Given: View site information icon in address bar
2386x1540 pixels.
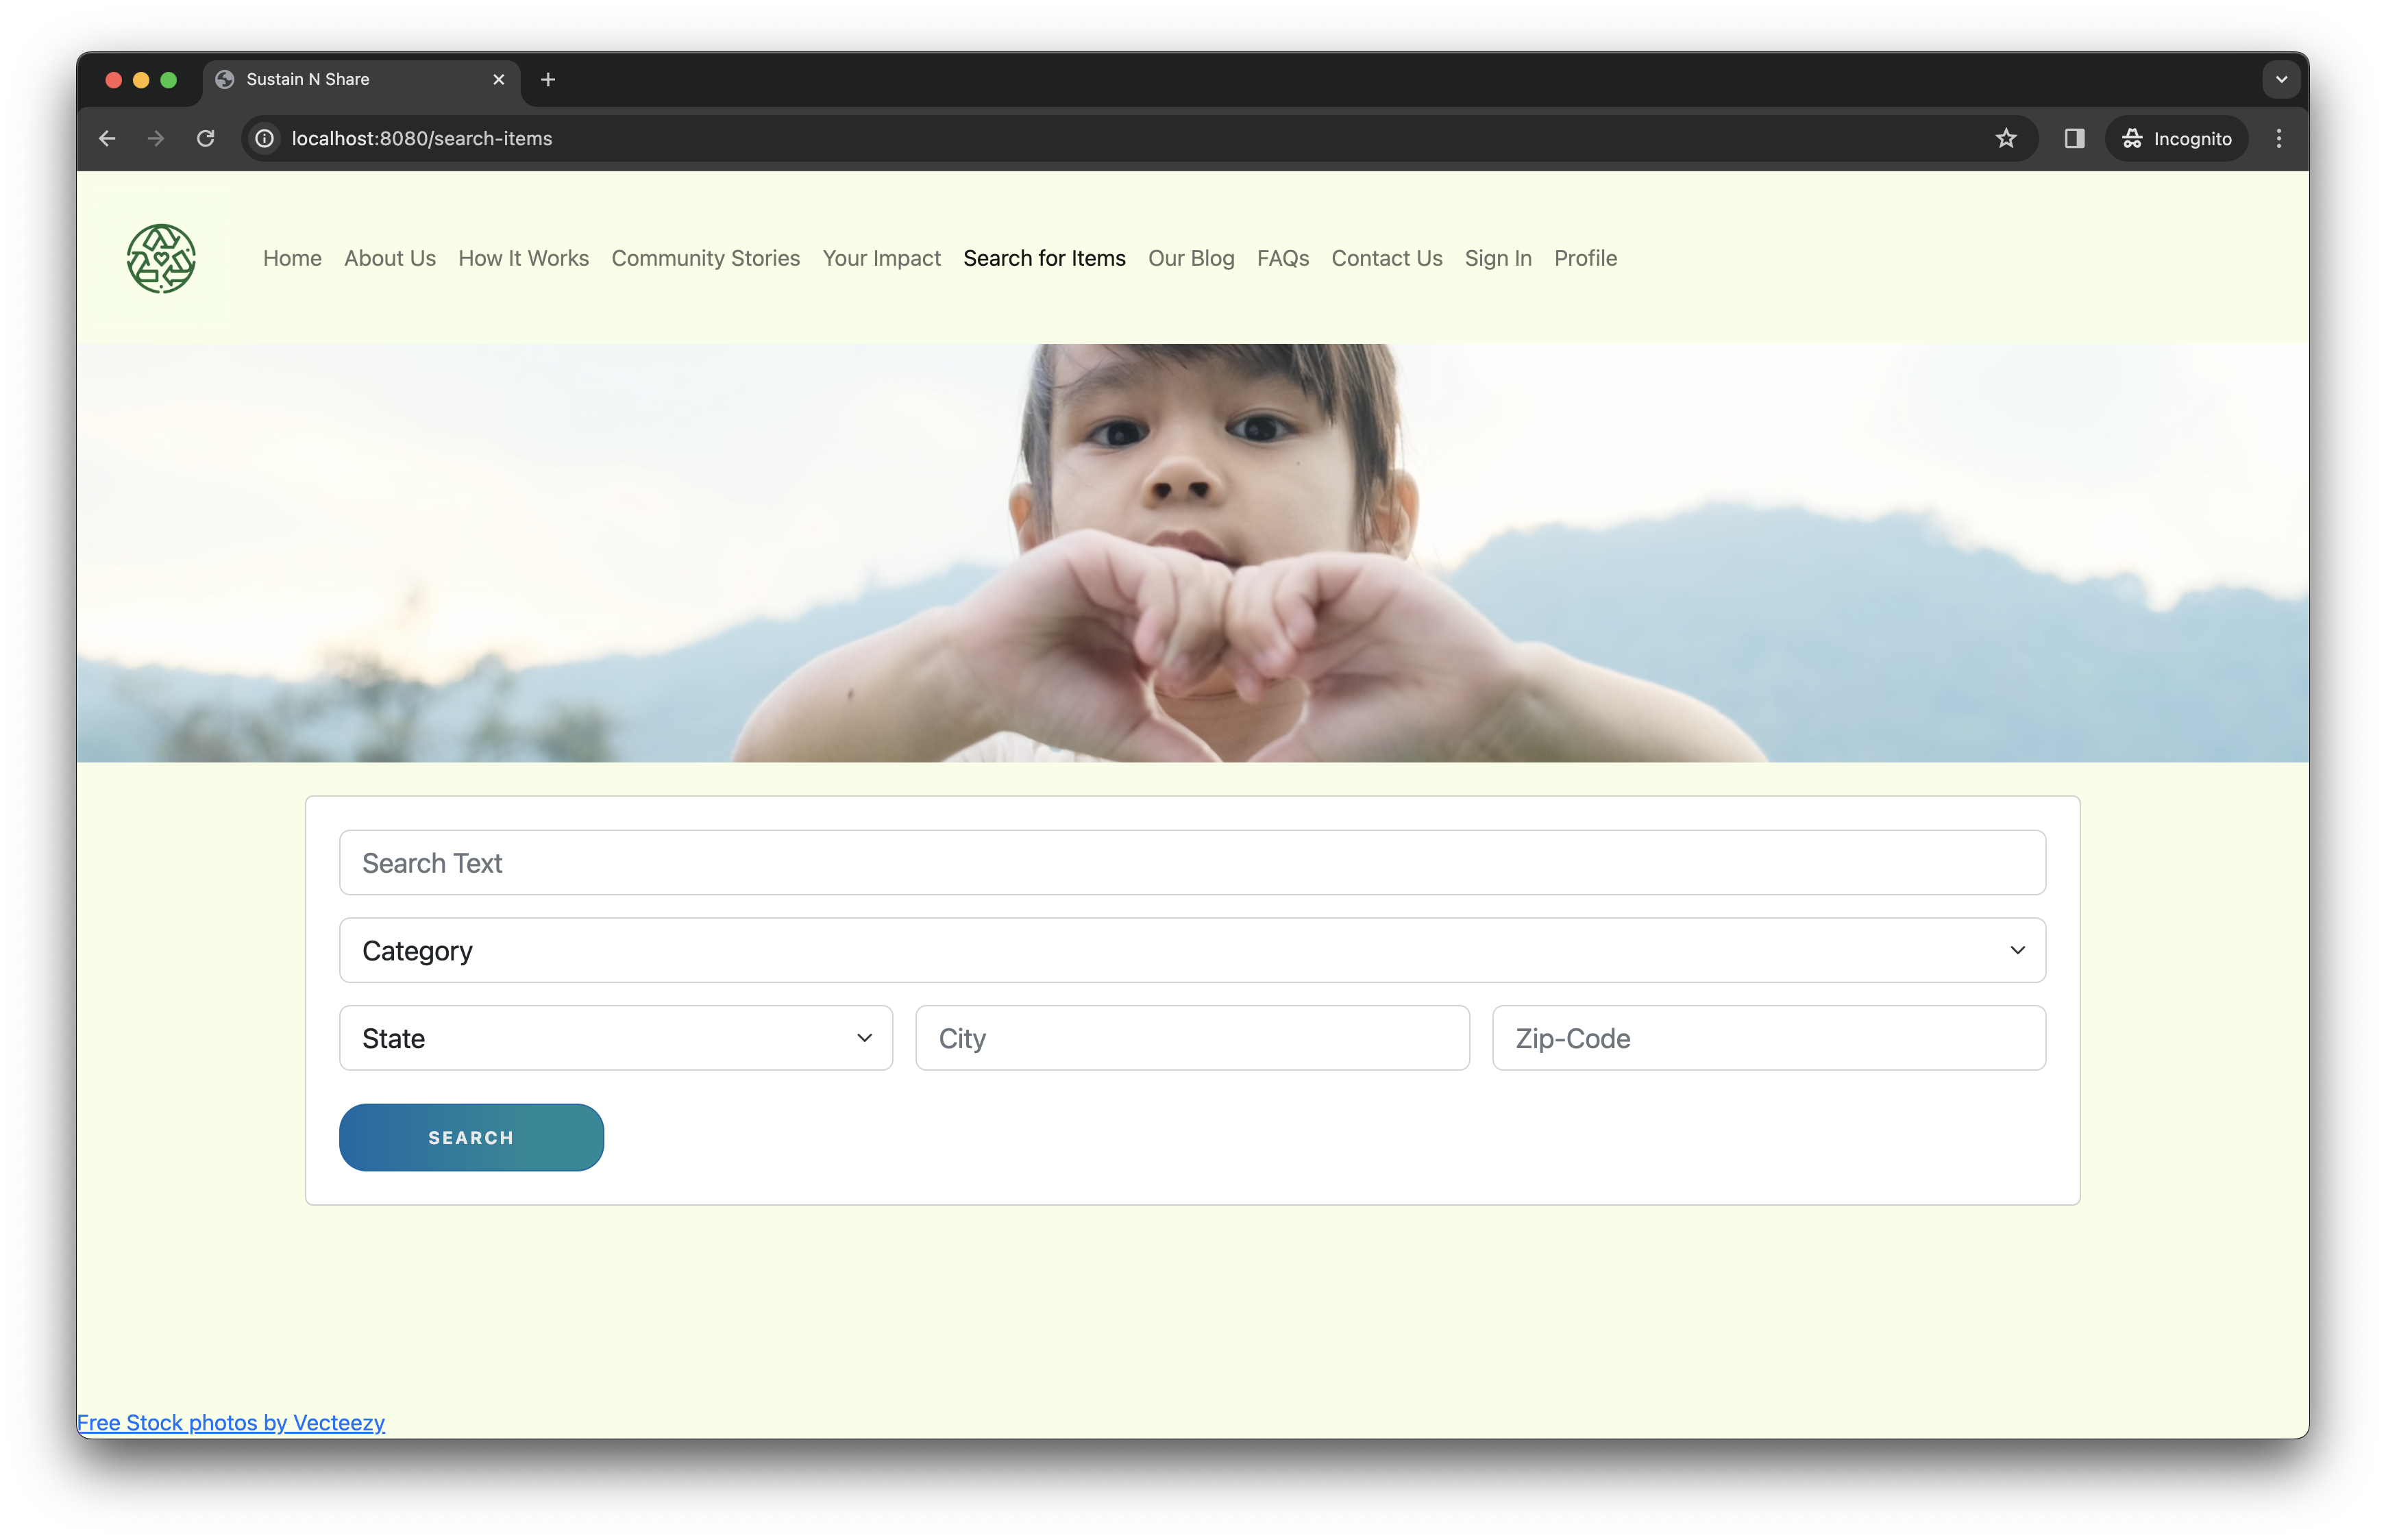Looking at the screenshot, I should 265,139.
